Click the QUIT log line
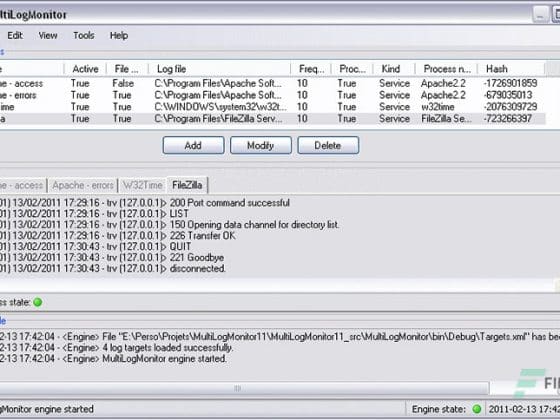 [96, 247]
